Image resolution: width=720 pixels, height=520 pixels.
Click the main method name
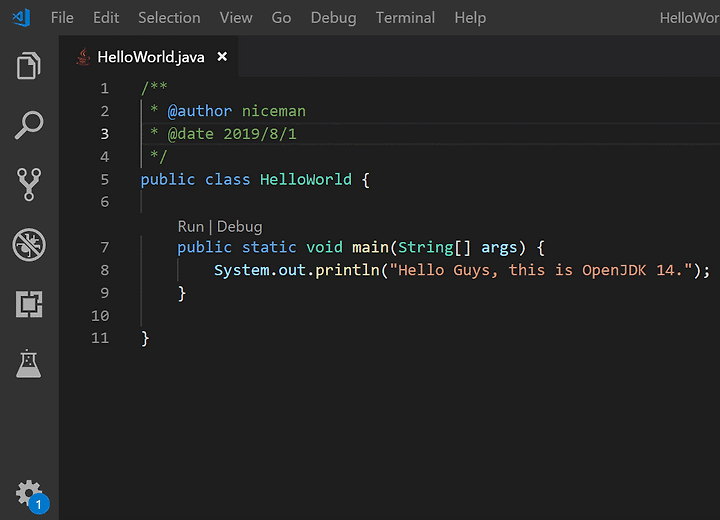coord(370,248)
